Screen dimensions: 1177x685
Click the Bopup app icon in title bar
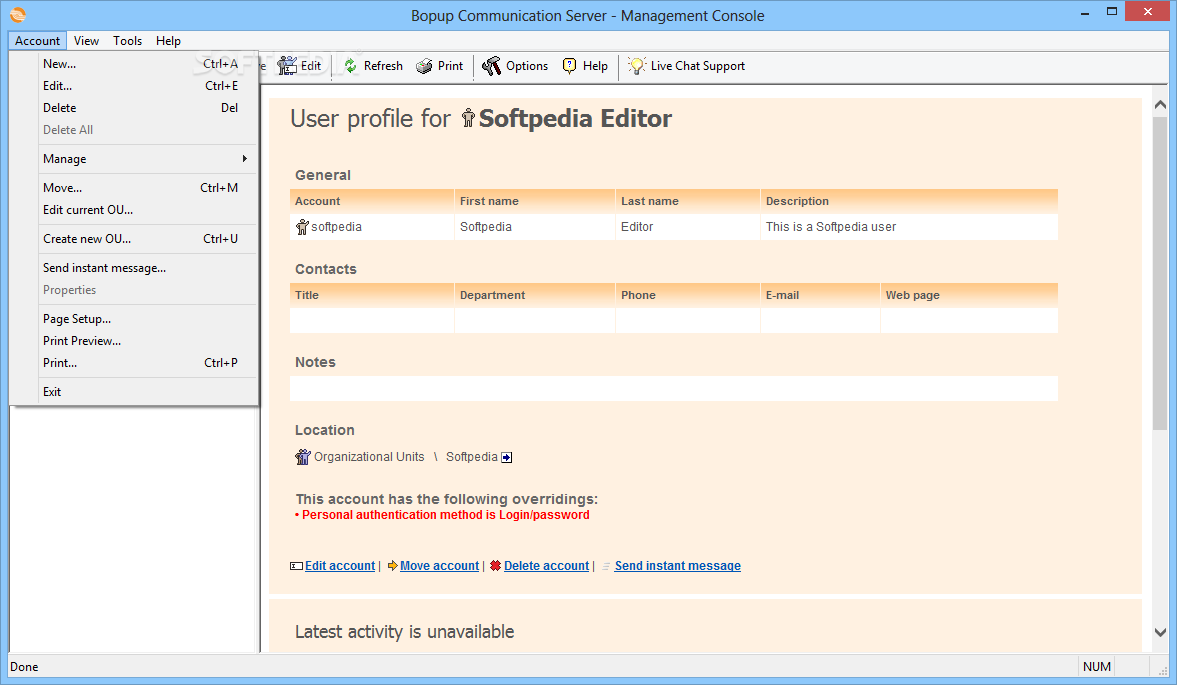18,14
